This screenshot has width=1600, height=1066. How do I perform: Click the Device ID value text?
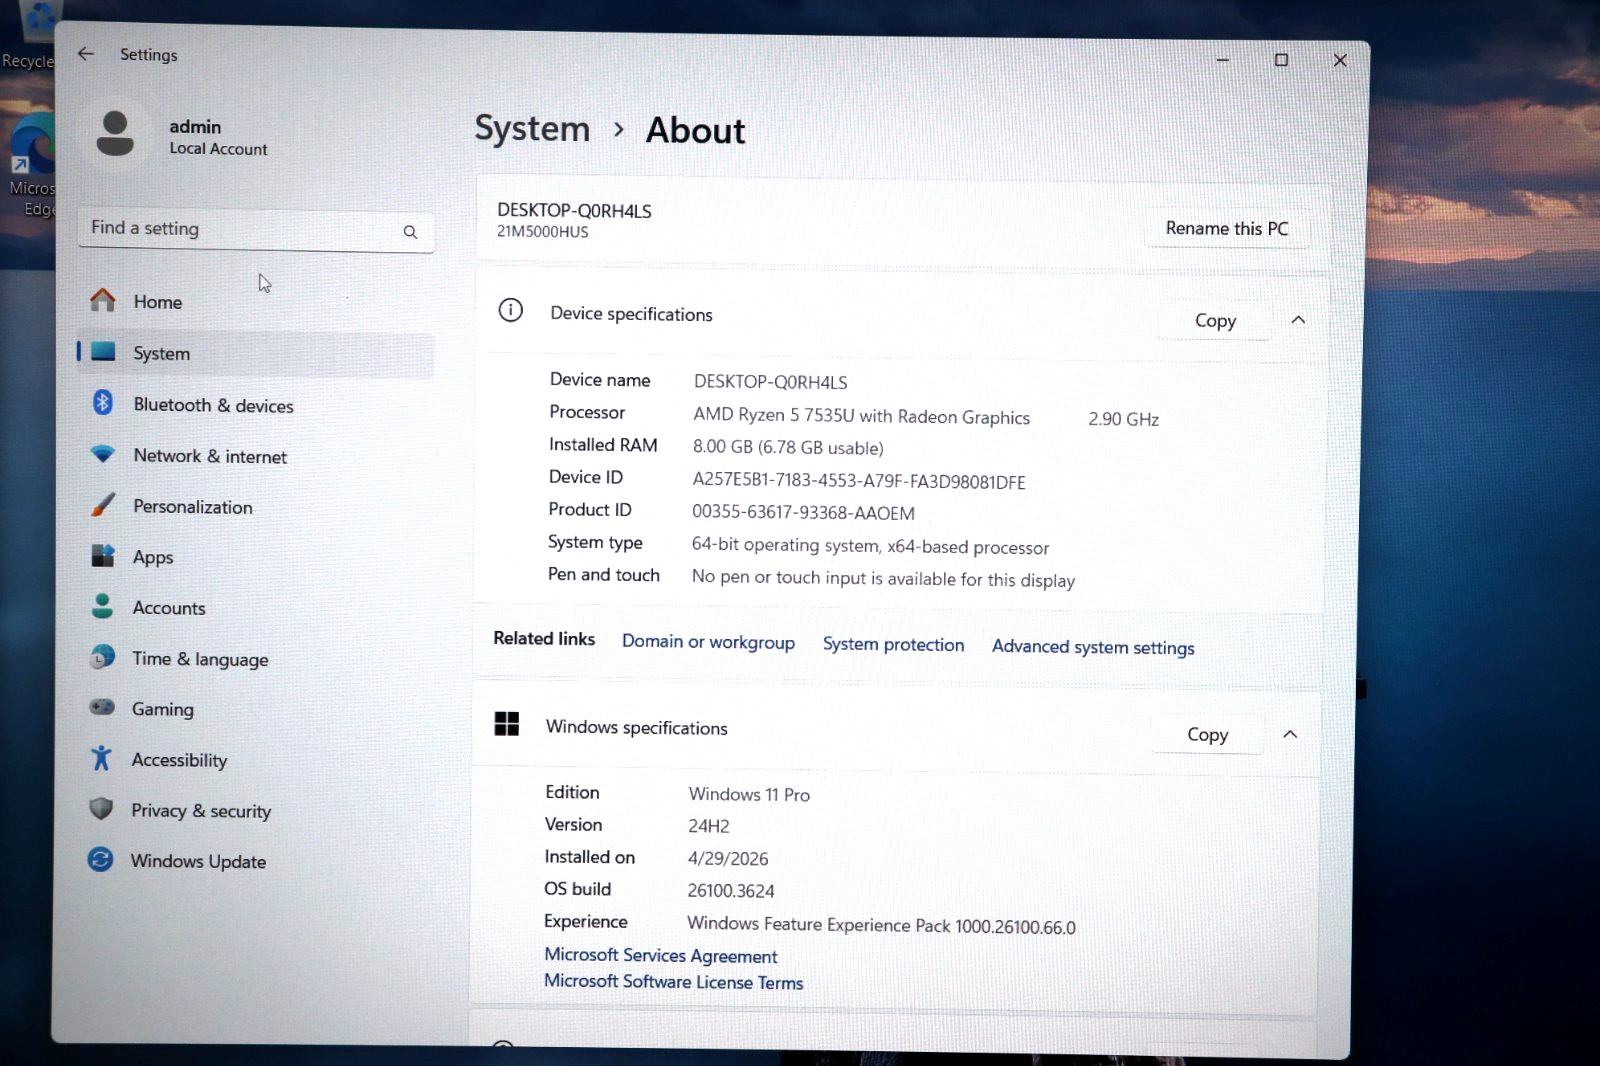tap(859, 481)
